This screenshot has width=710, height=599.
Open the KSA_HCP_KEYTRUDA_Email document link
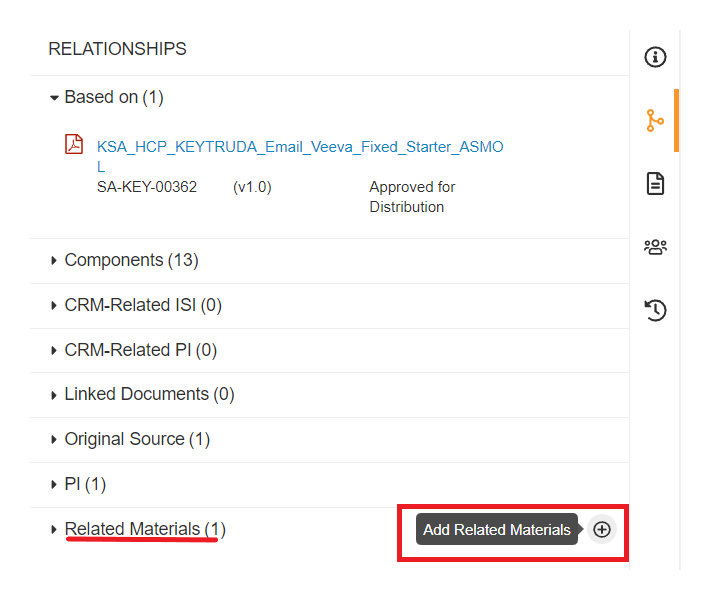point(300,157)
